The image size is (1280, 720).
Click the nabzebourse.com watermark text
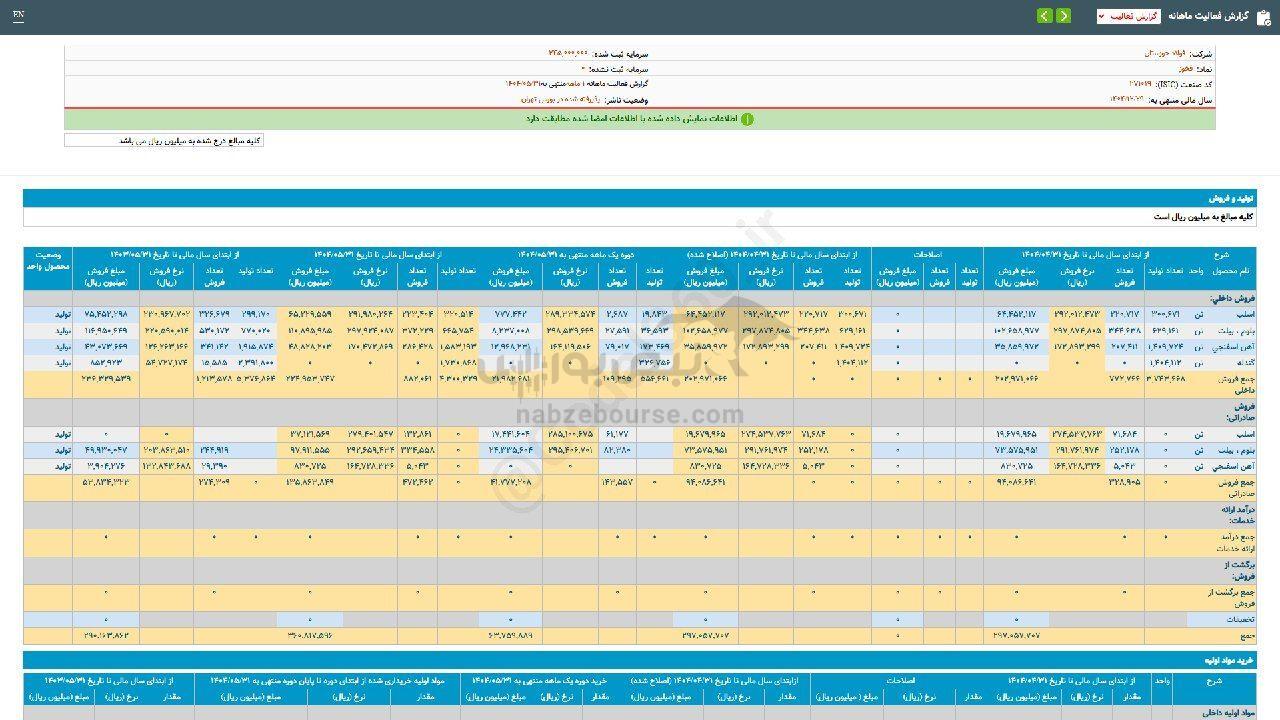point(630,416)
